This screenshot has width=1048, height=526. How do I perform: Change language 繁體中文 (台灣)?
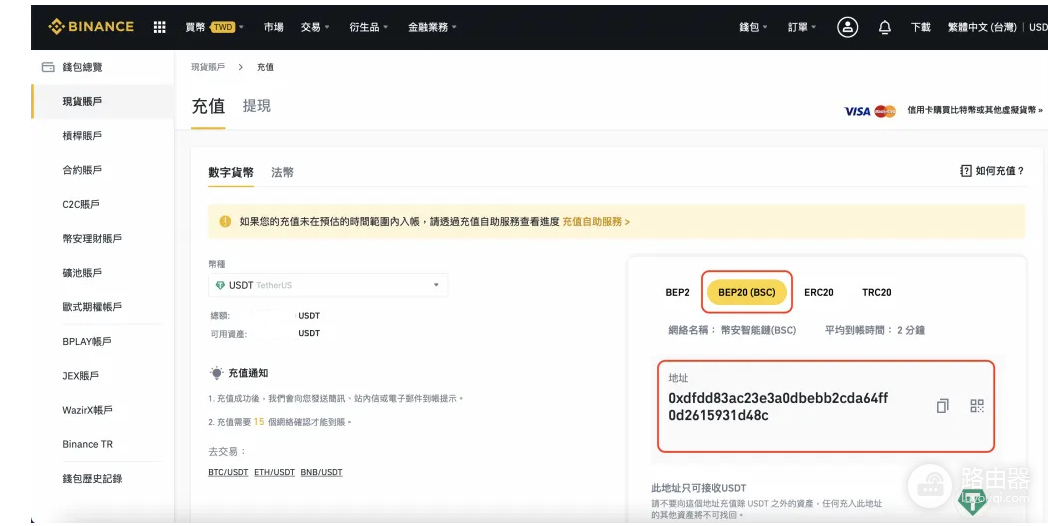(982, 27)
